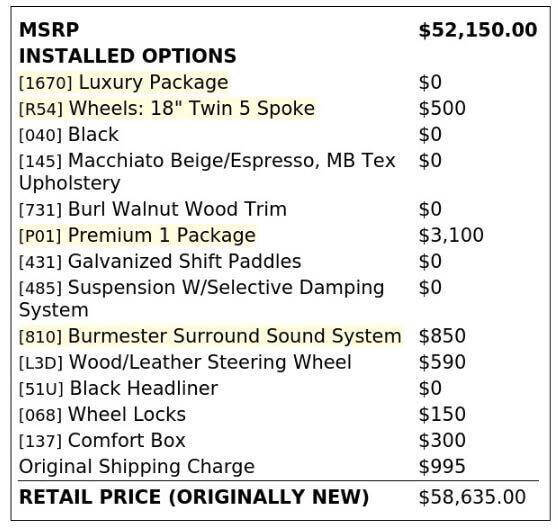Select the Premium 1 Package option
Image resolution: width=558 pixels, height=529 pixels.
[137, 236]
